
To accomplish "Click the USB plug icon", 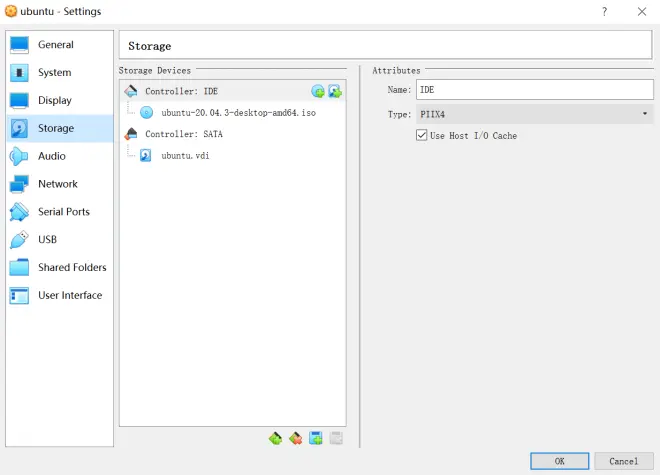I will [19, 239].
